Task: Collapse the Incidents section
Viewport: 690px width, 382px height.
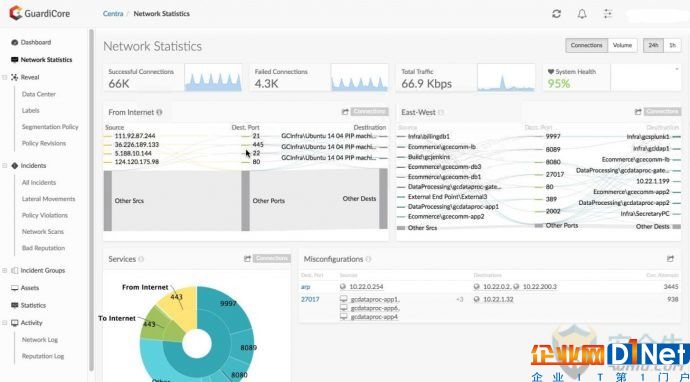Action: pyautogui.click(x=5, y=165)
